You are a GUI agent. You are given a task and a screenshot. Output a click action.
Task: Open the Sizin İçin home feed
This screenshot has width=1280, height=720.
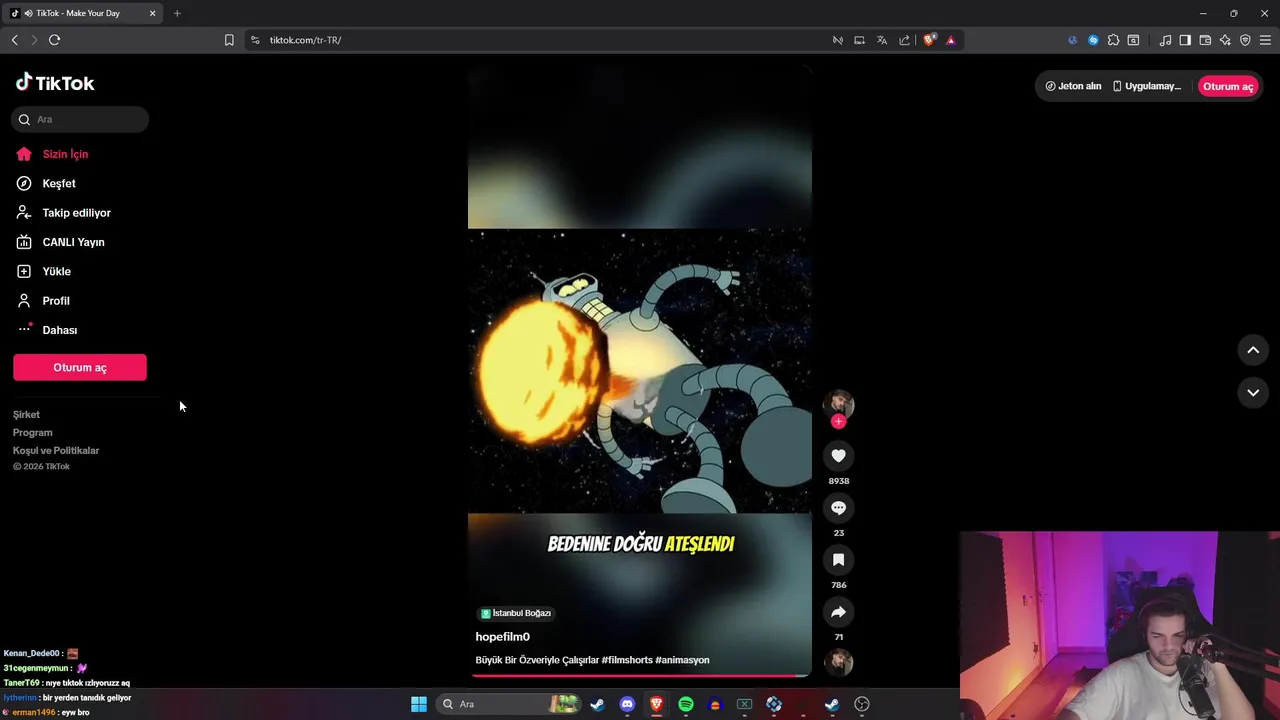point(52,154)
